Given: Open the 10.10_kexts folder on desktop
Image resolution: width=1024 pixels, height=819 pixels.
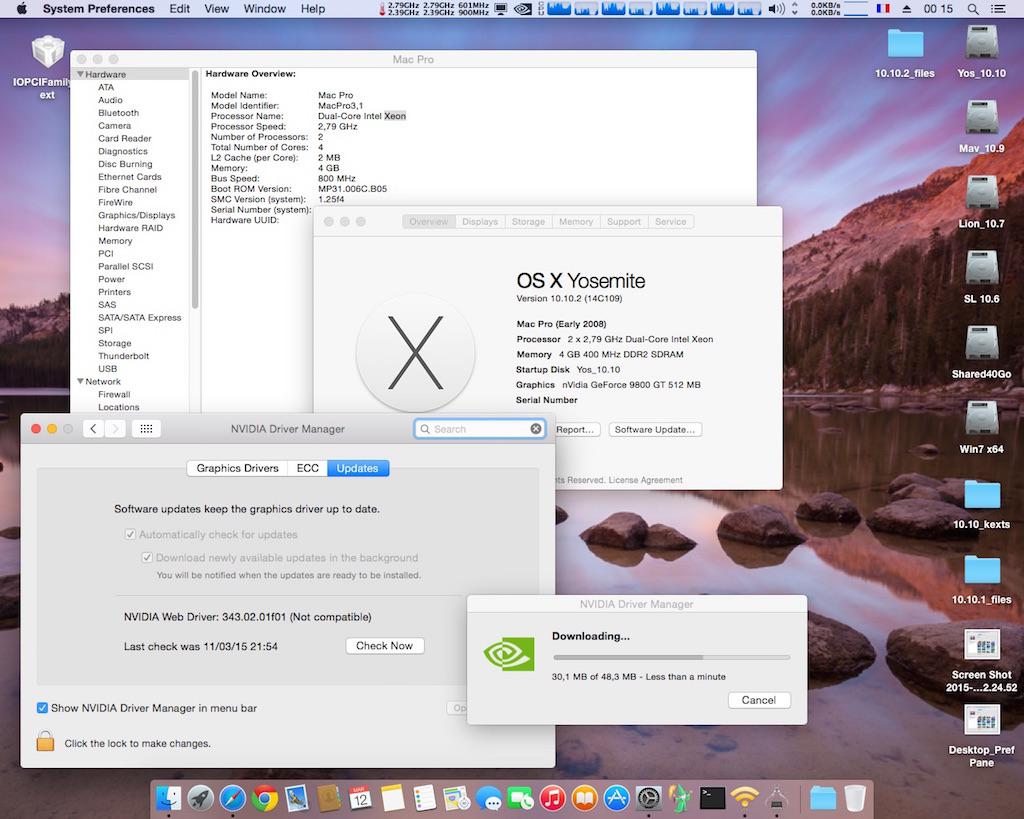Looking at the screenshot, I should click(981, 497).
